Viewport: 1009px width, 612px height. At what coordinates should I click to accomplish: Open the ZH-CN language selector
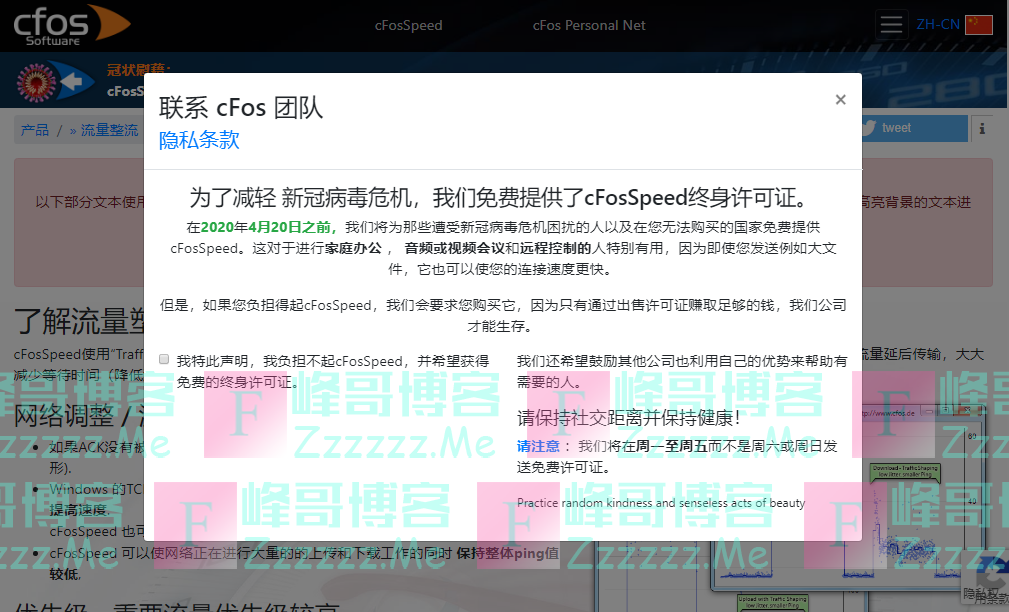(938, 25)
